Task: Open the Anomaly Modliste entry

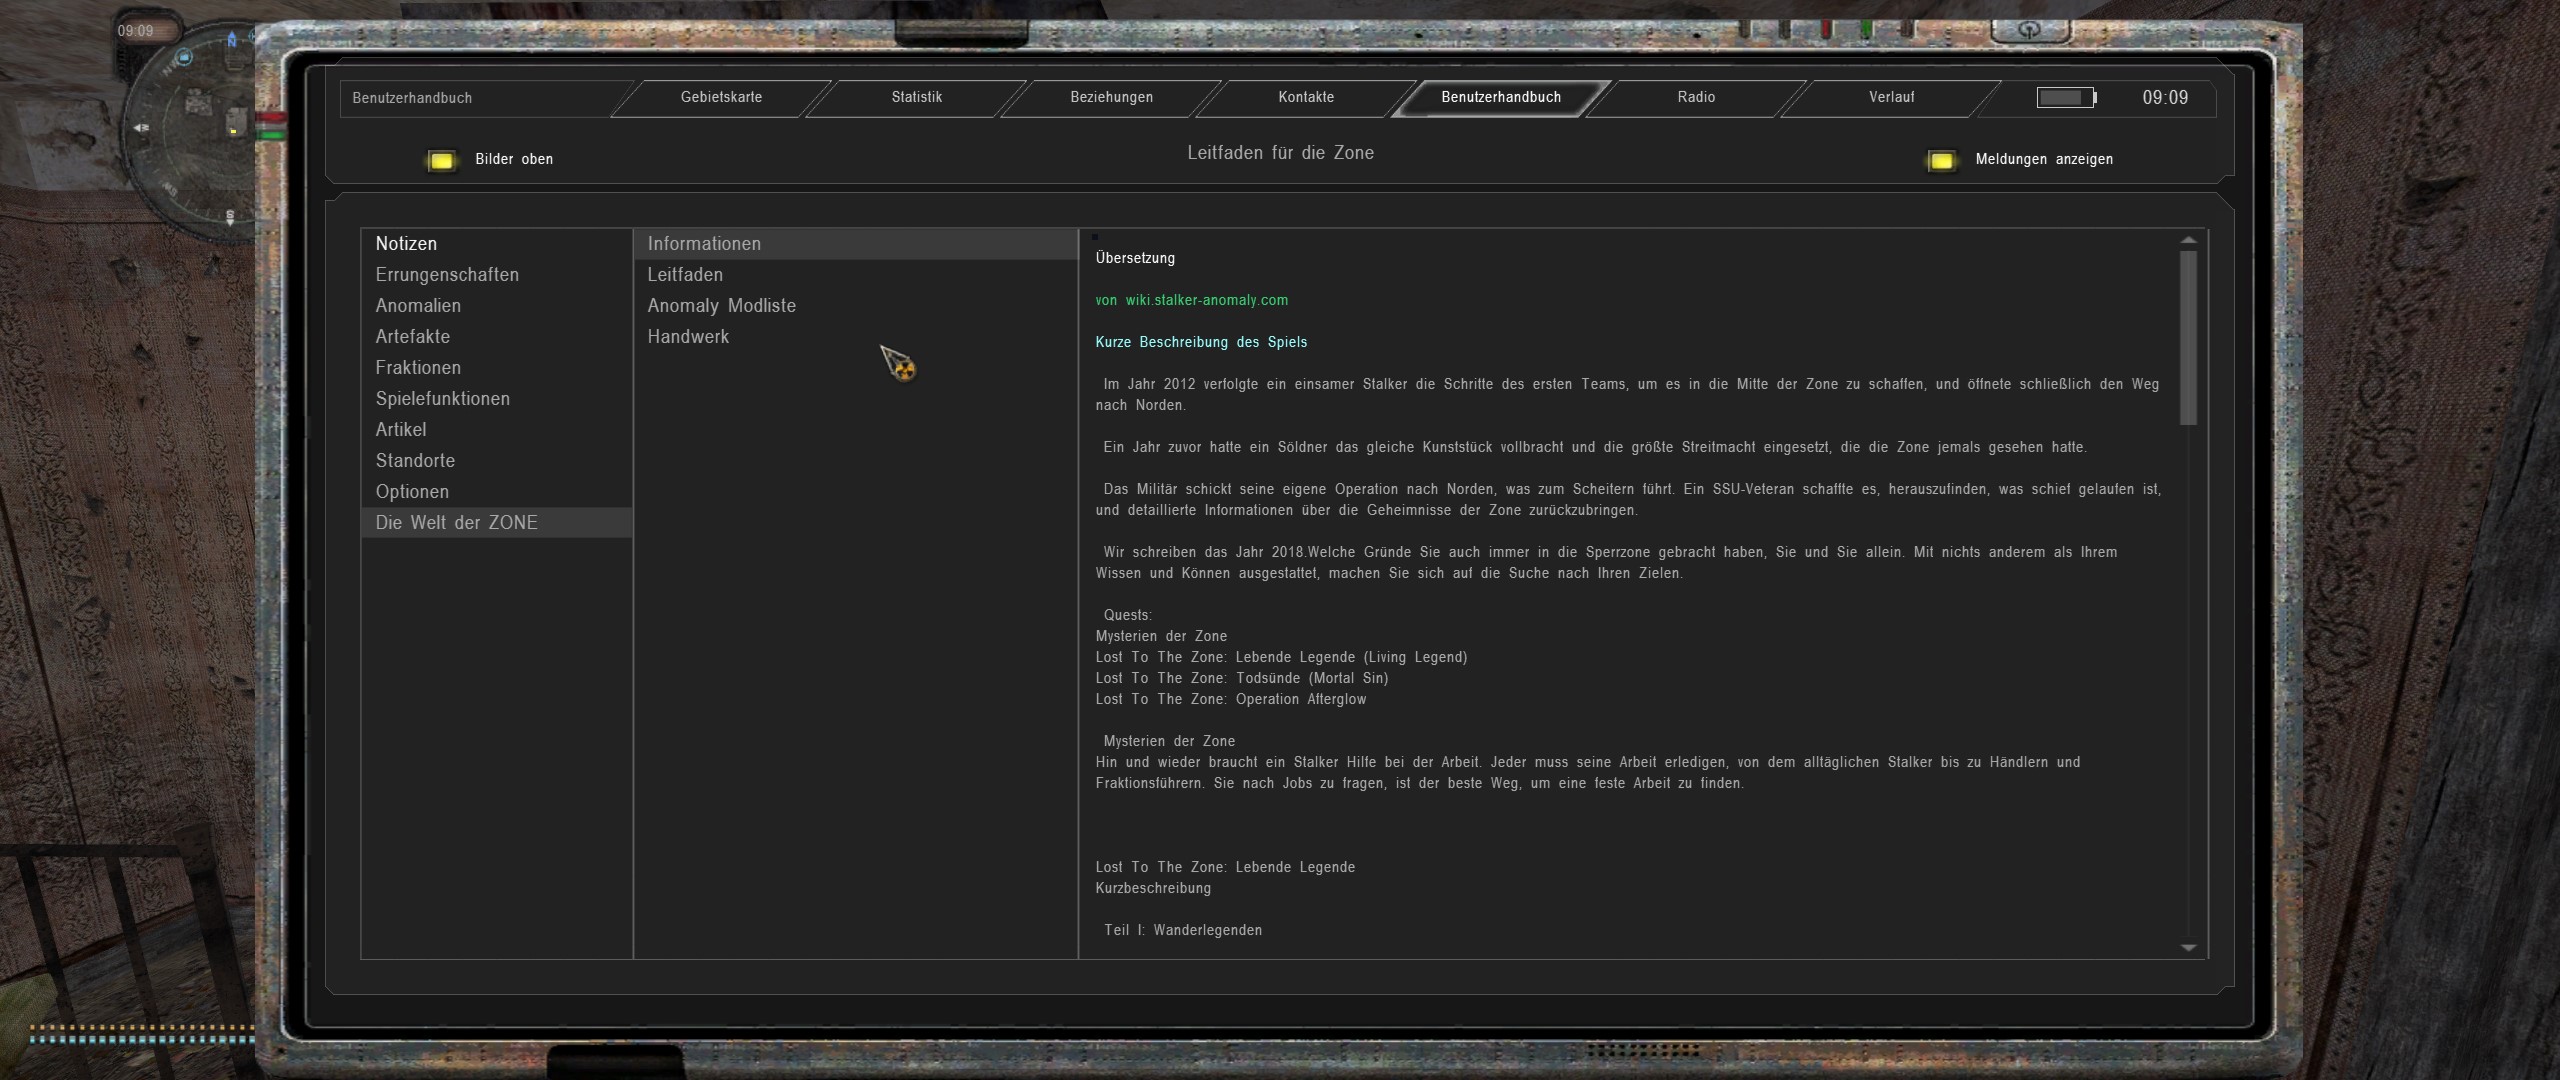Action: pos(721,306)
